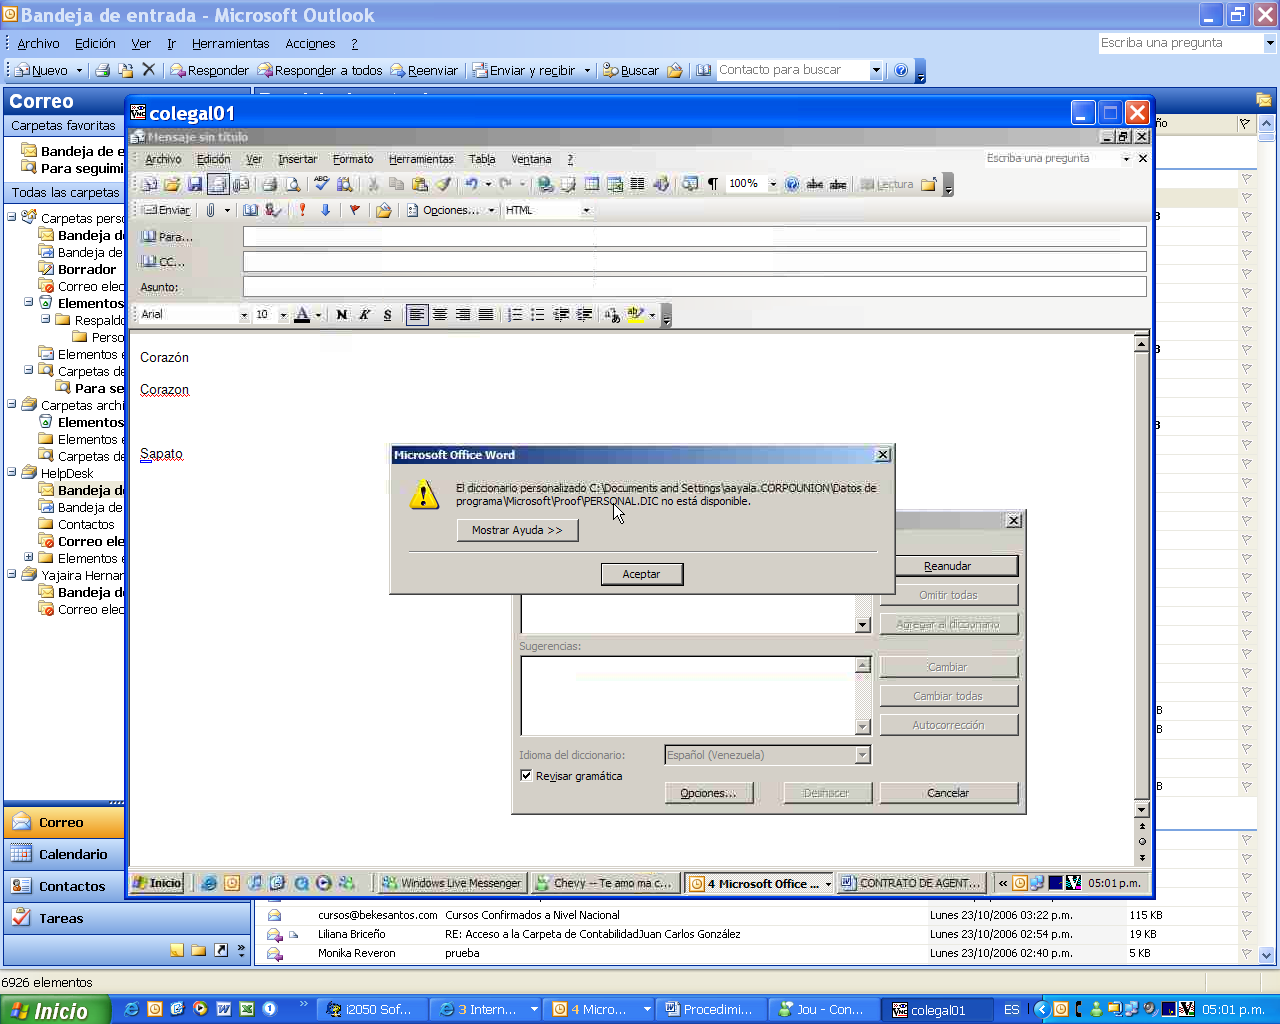Screen dimensions: 1280x1024
Task: Click the attach file paperclip icon
Action: [210, 210]
